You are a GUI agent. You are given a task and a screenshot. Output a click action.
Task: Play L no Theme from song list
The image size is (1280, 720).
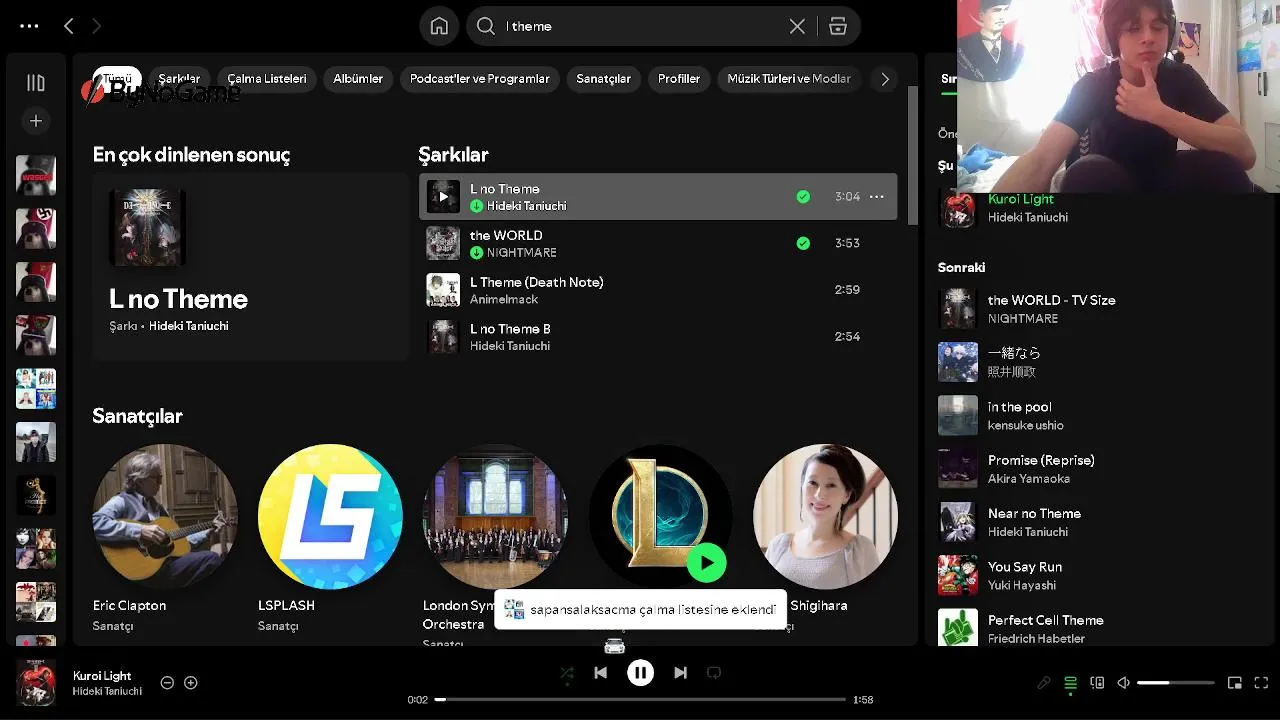click(443, 197)
